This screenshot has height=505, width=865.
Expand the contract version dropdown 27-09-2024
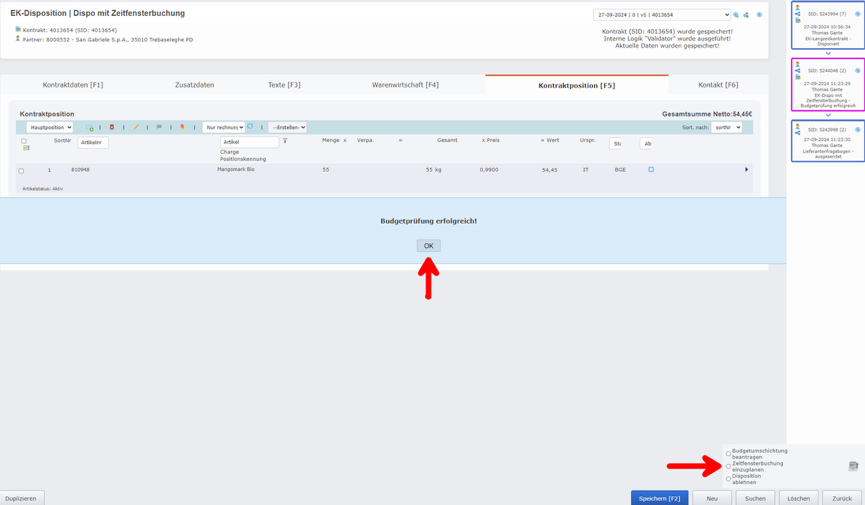click(661, 15)
